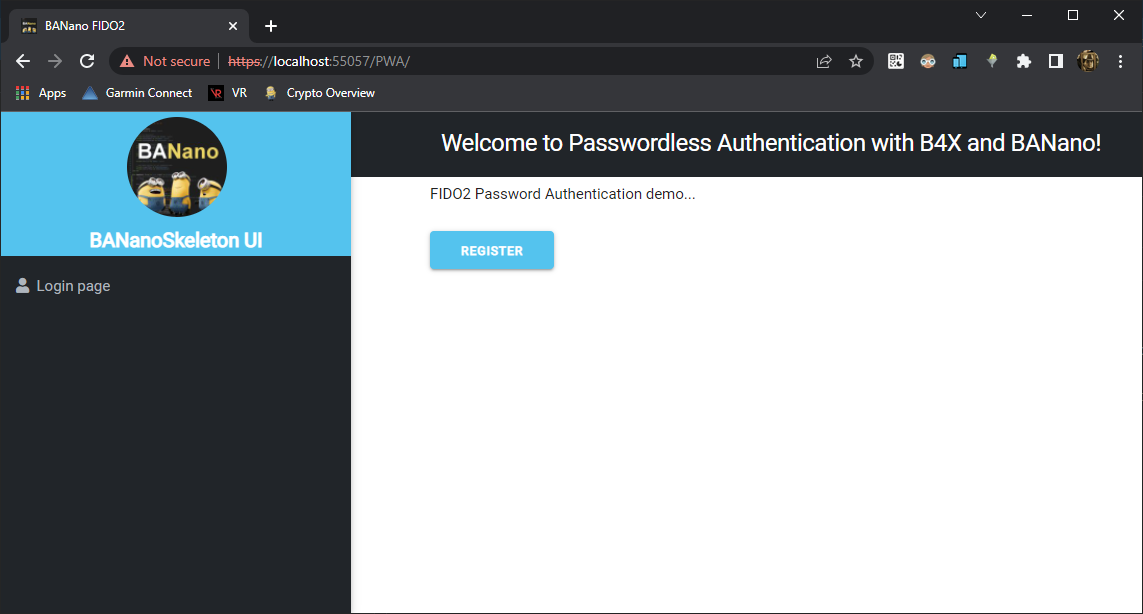Go back to the previous page
Screen dimensions: 1143x614
pyautogui.click(x=23, y=61)
